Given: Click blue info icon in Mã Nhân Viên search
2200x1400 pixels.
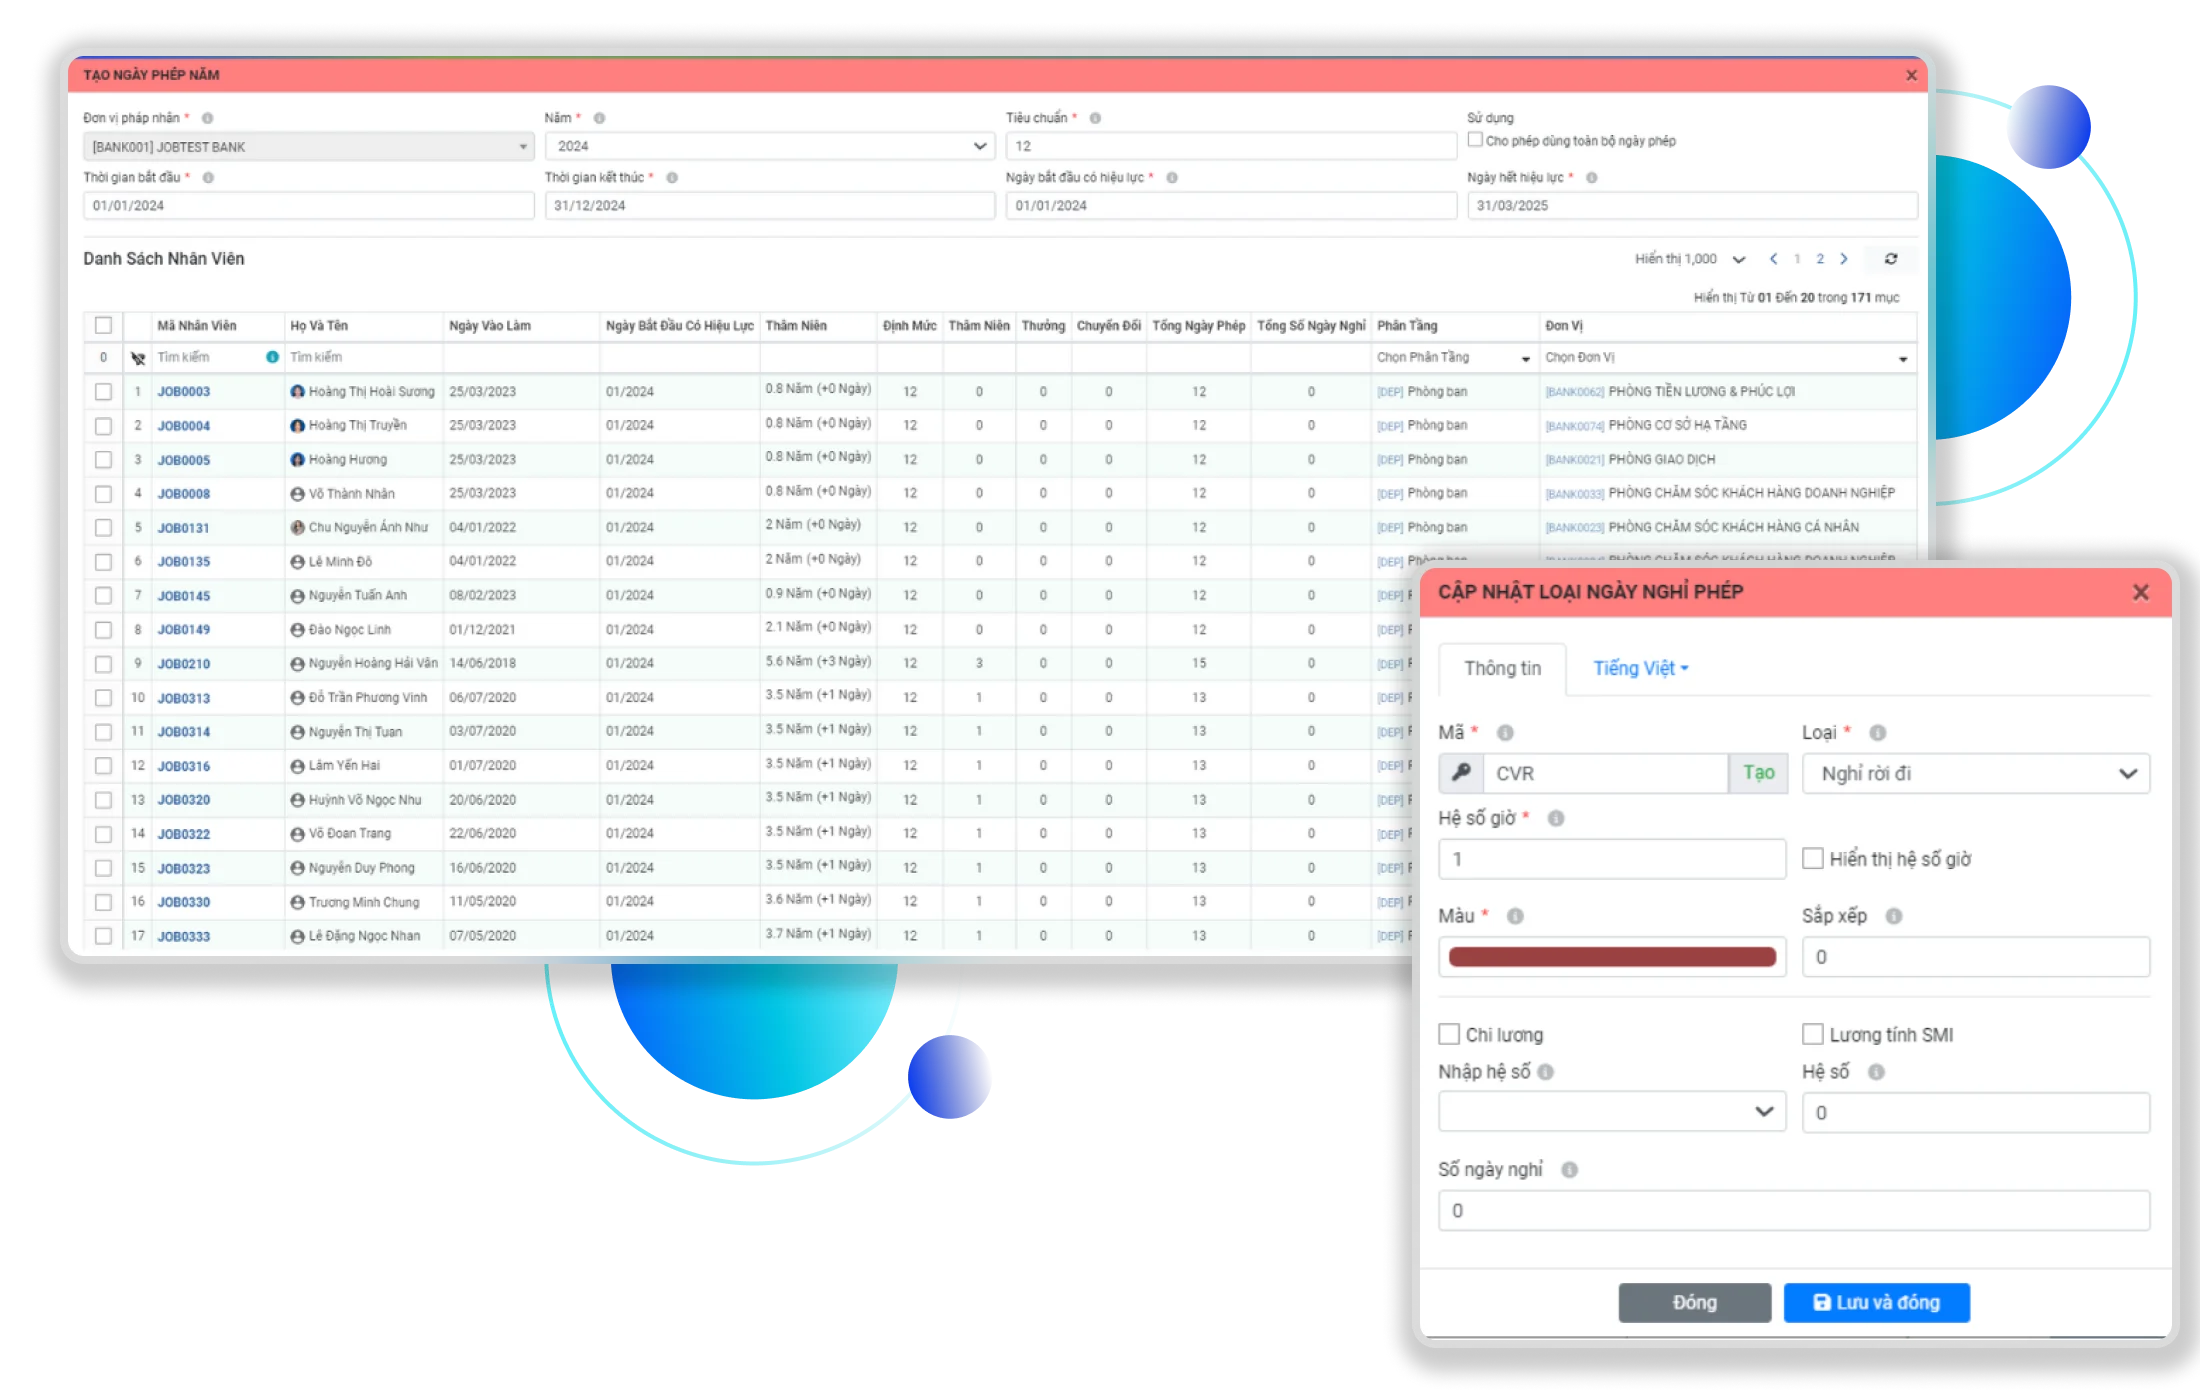Looking at the screenshot, I should coord(272,358).
